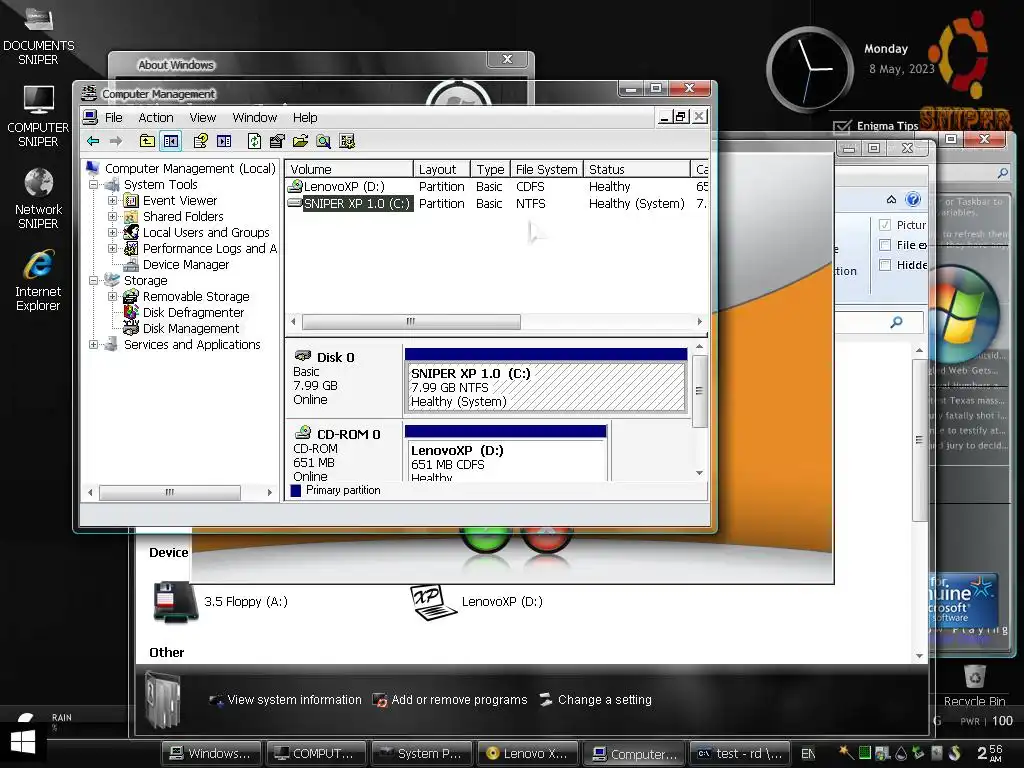Open the File menu
Screen dimensions: 1024x768
tap(114, 118)
